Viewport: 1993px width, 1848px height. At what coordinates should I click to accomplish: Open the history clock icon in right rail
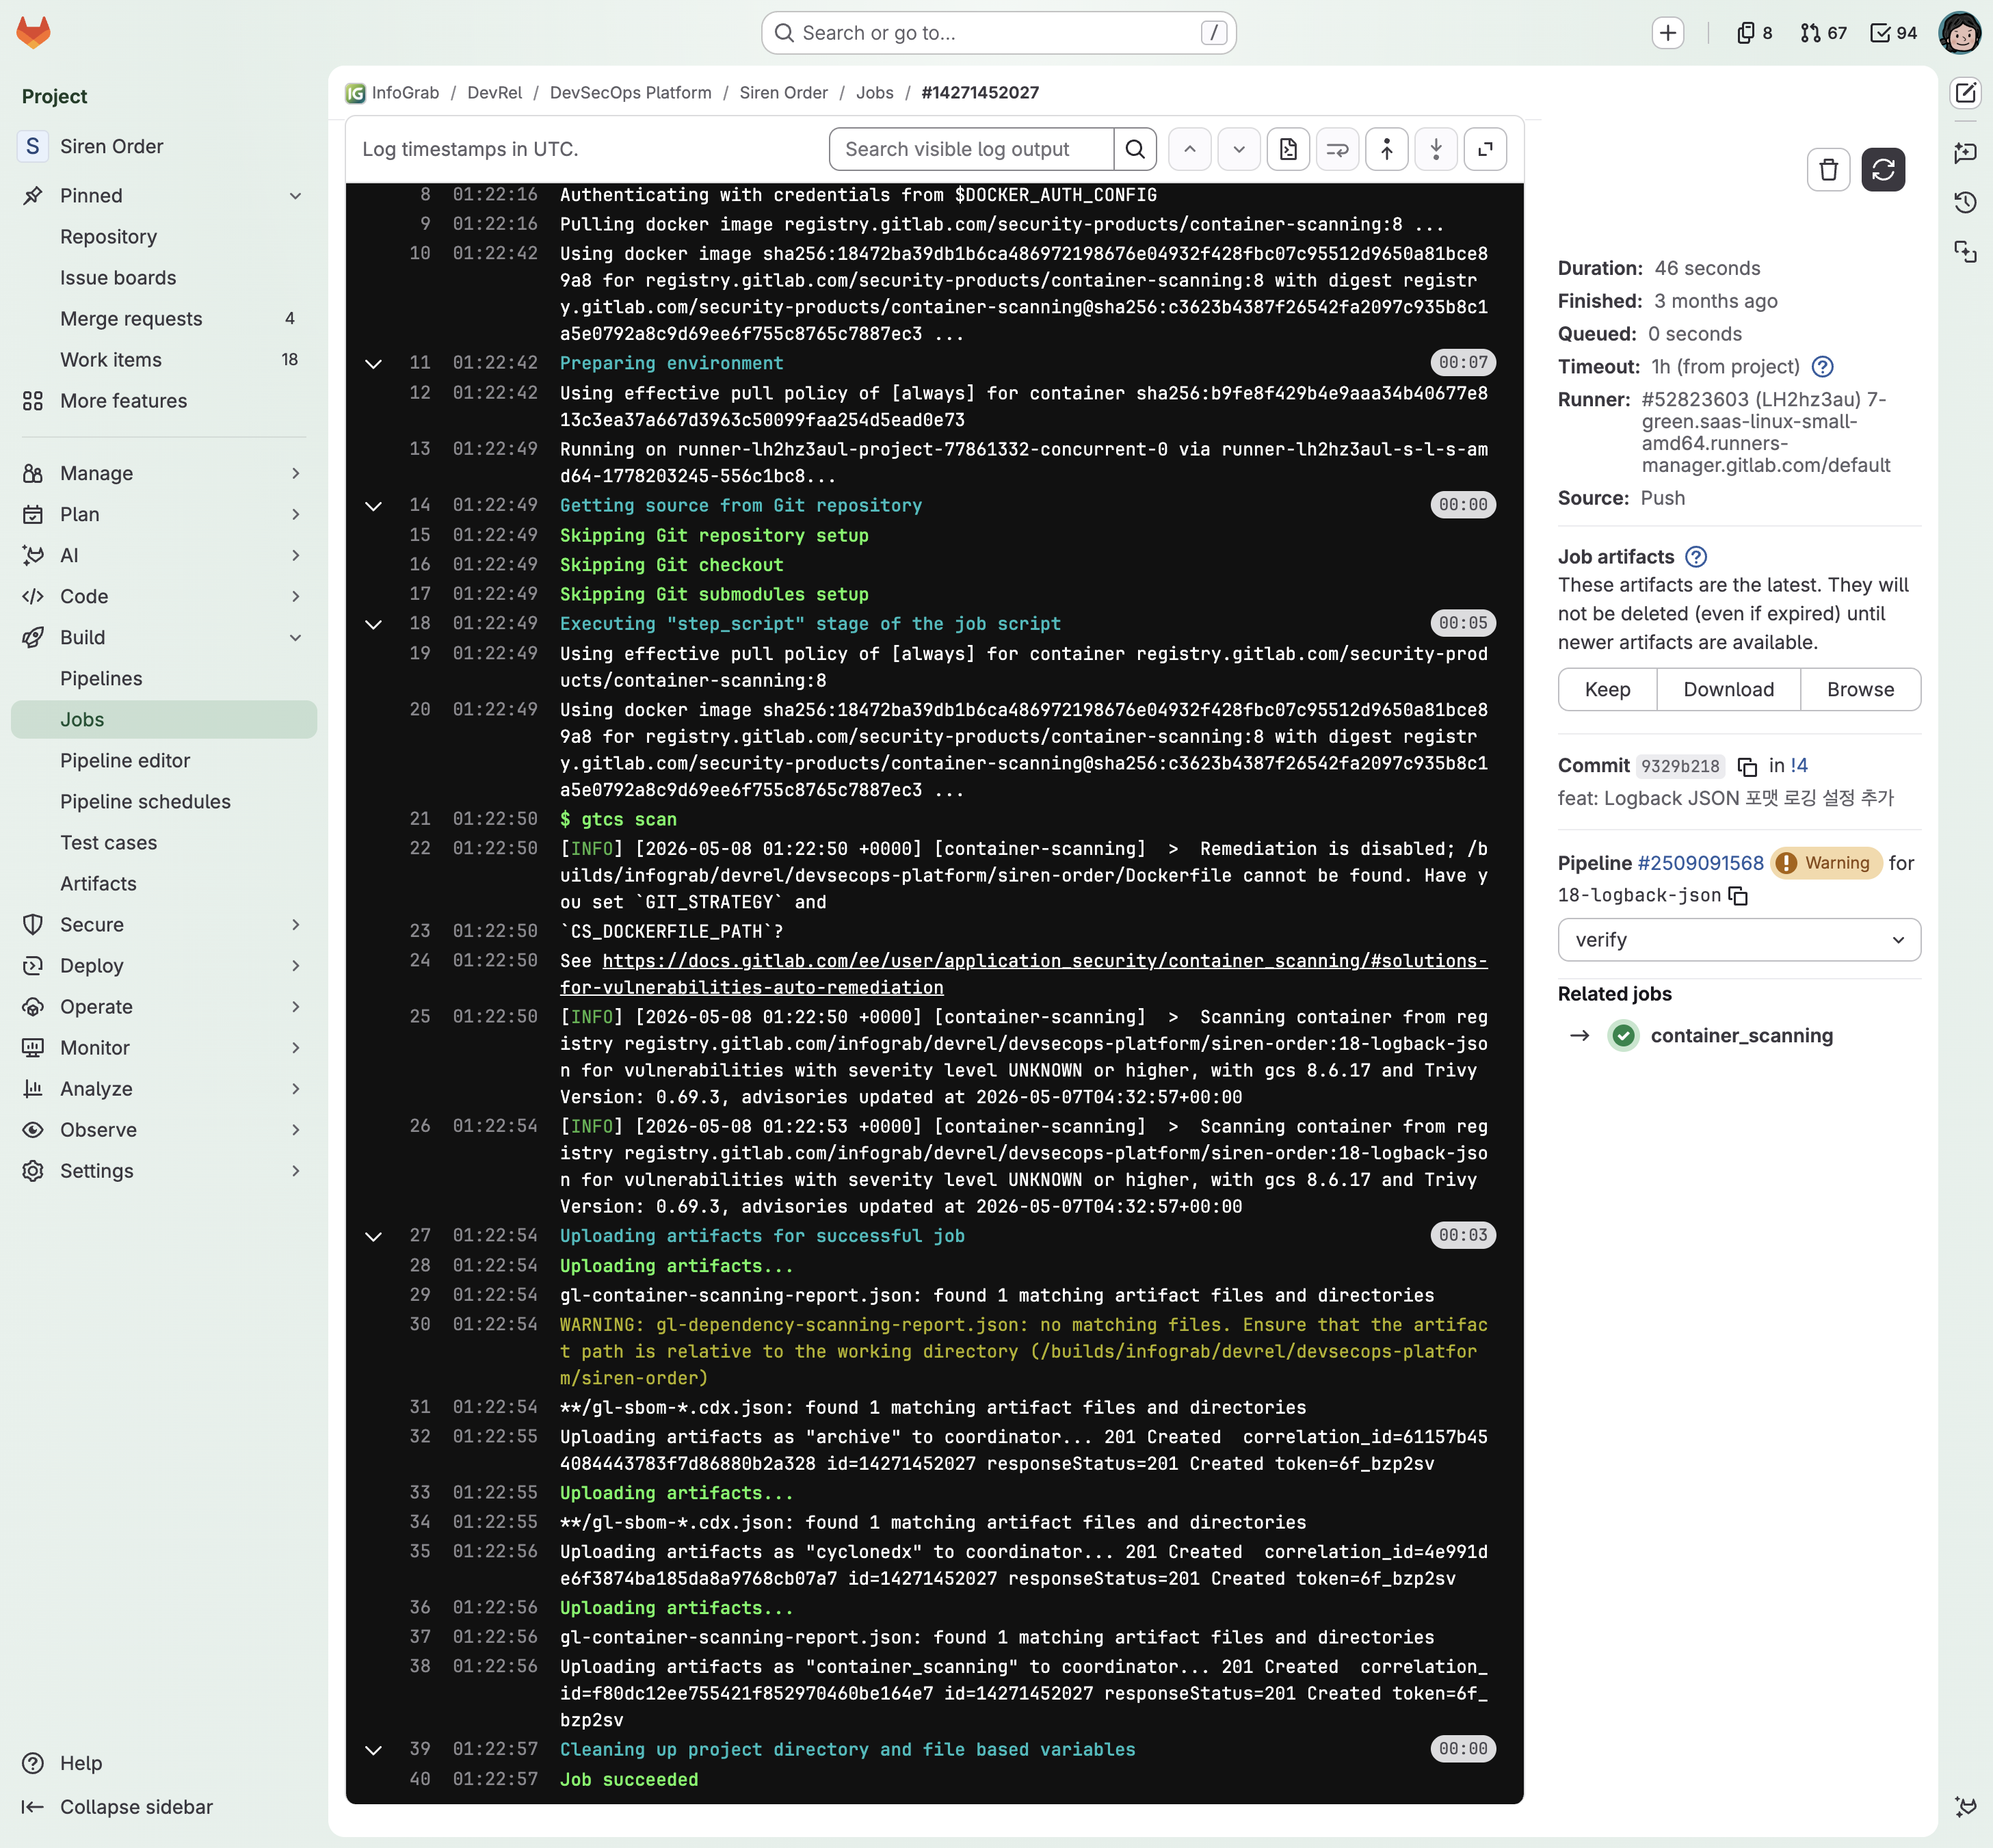pos(1965,202)
